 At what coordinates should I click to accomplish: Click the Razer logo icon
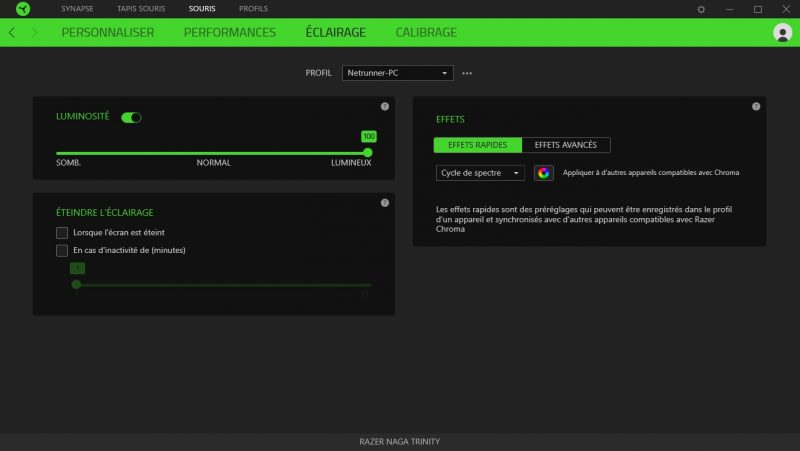tap(23, 9)
